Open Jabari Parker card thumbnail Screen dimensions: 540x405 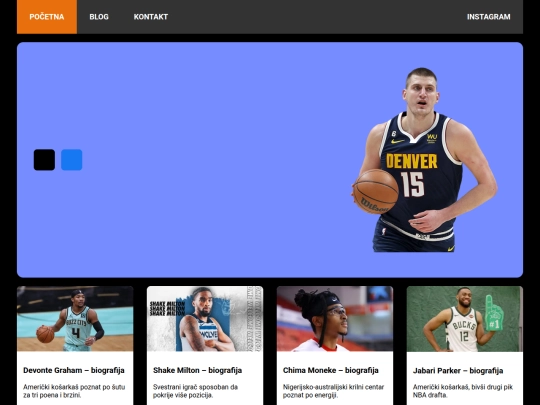465,319
